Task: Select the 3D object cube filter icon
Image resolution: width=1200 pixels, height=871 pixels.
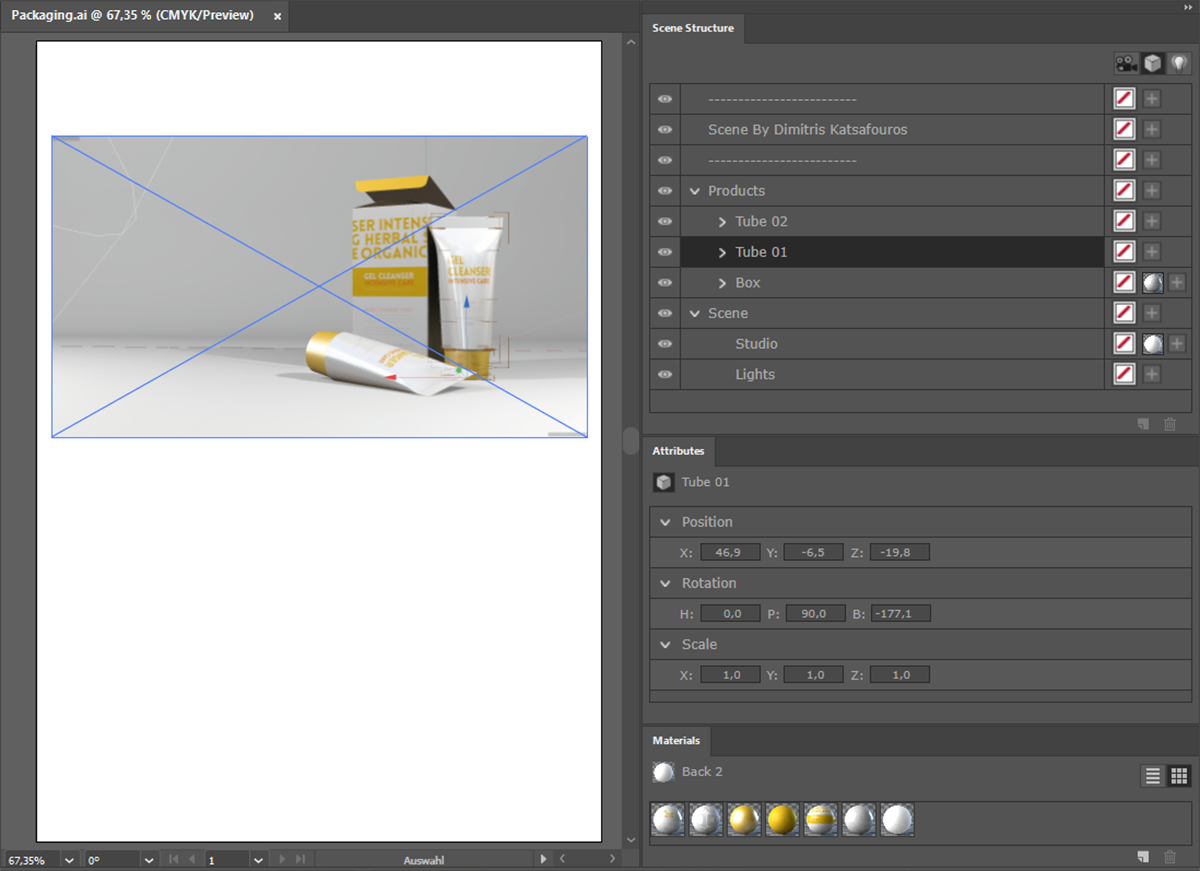Action: click(1153, 63)
